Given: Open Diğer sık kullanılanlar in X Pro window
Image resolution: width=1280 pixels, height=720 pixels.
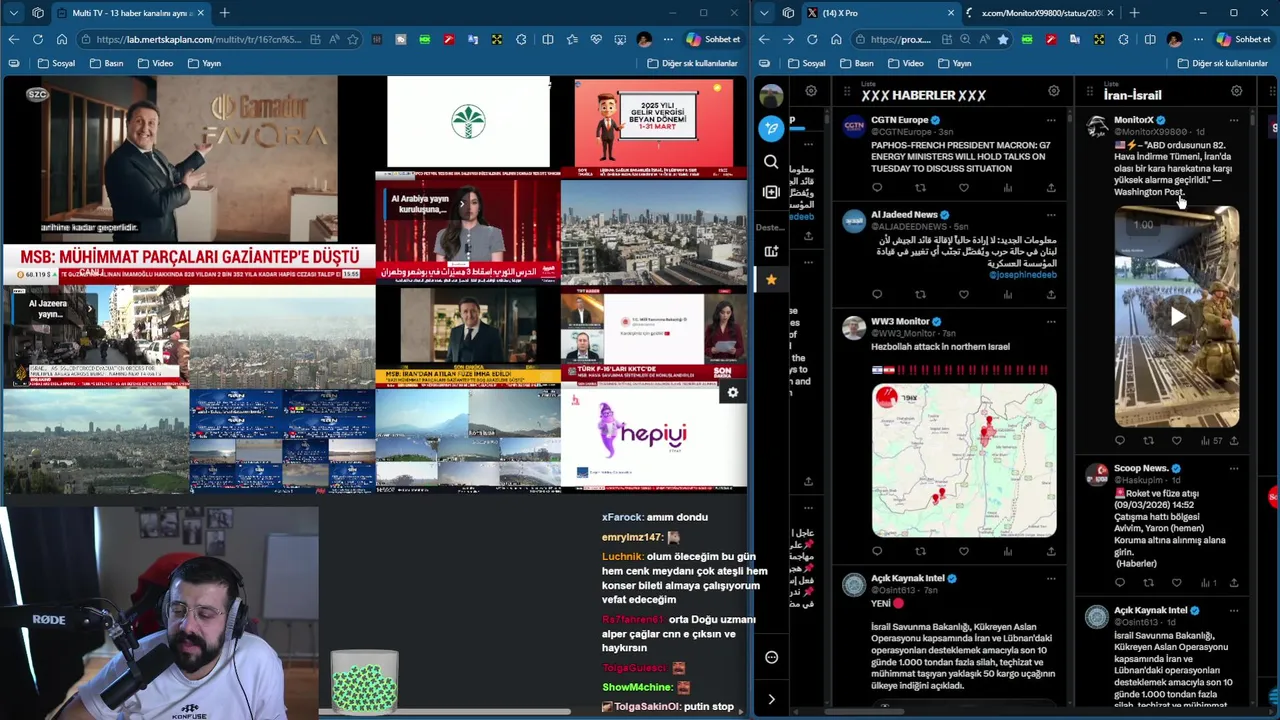Looking at the screenshot, I should pos(1222,63).
